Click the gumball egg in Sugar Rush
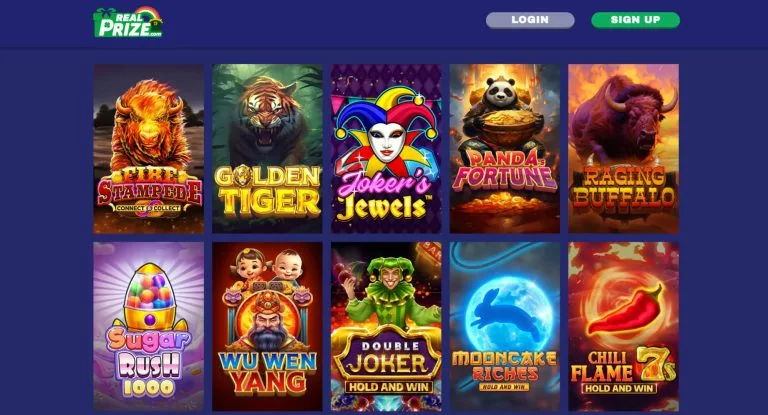This screenshot has height=415, width=768. [150, 297]
